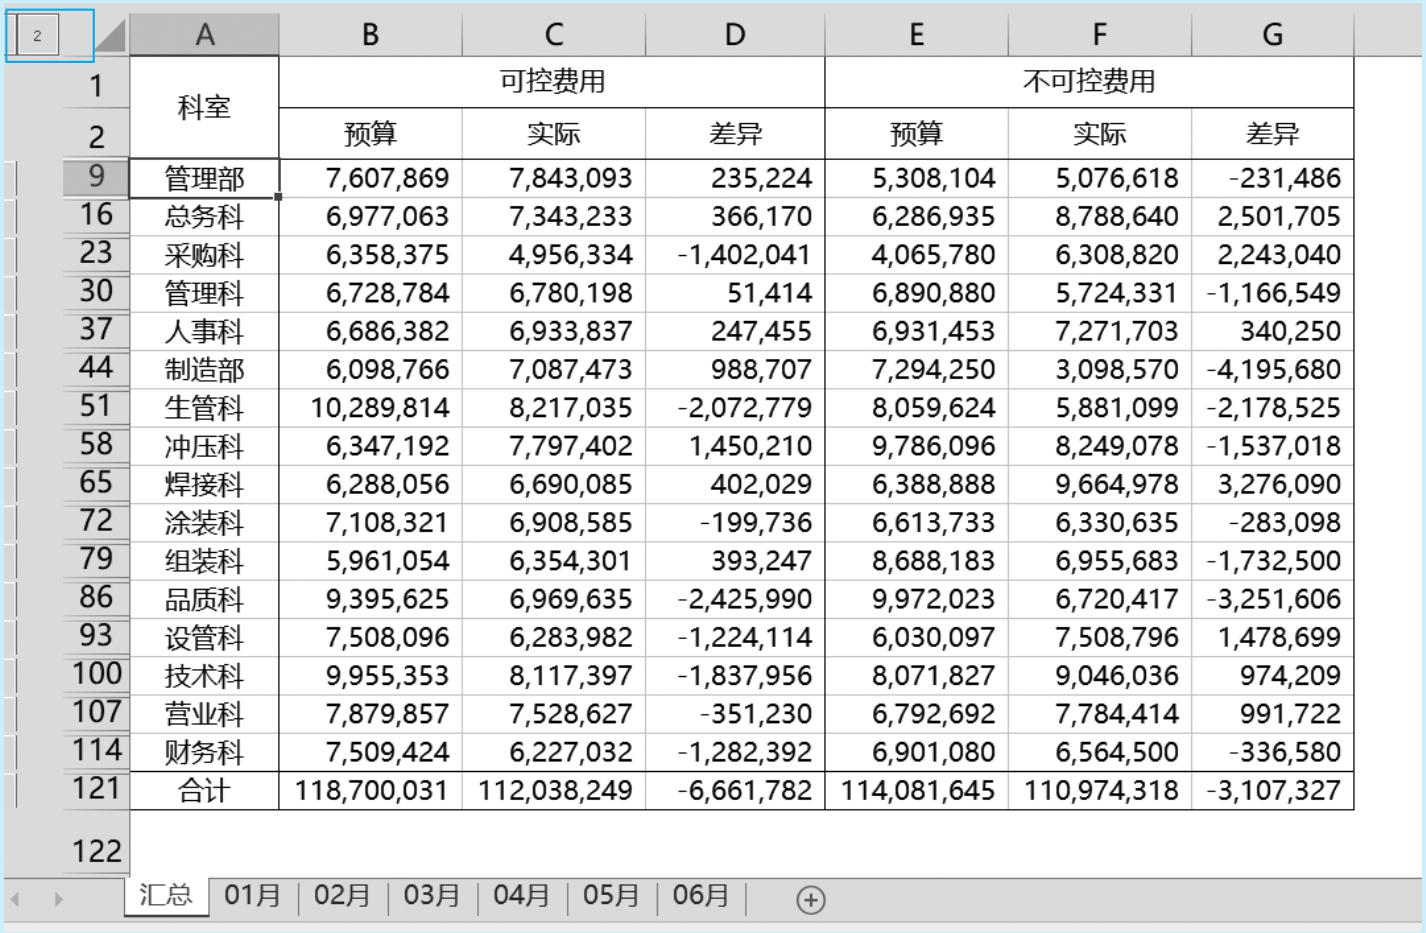This screenshot has height=933, width=1426.
Task: Select row 44 by its row header
Action: (x=96, y=368)
